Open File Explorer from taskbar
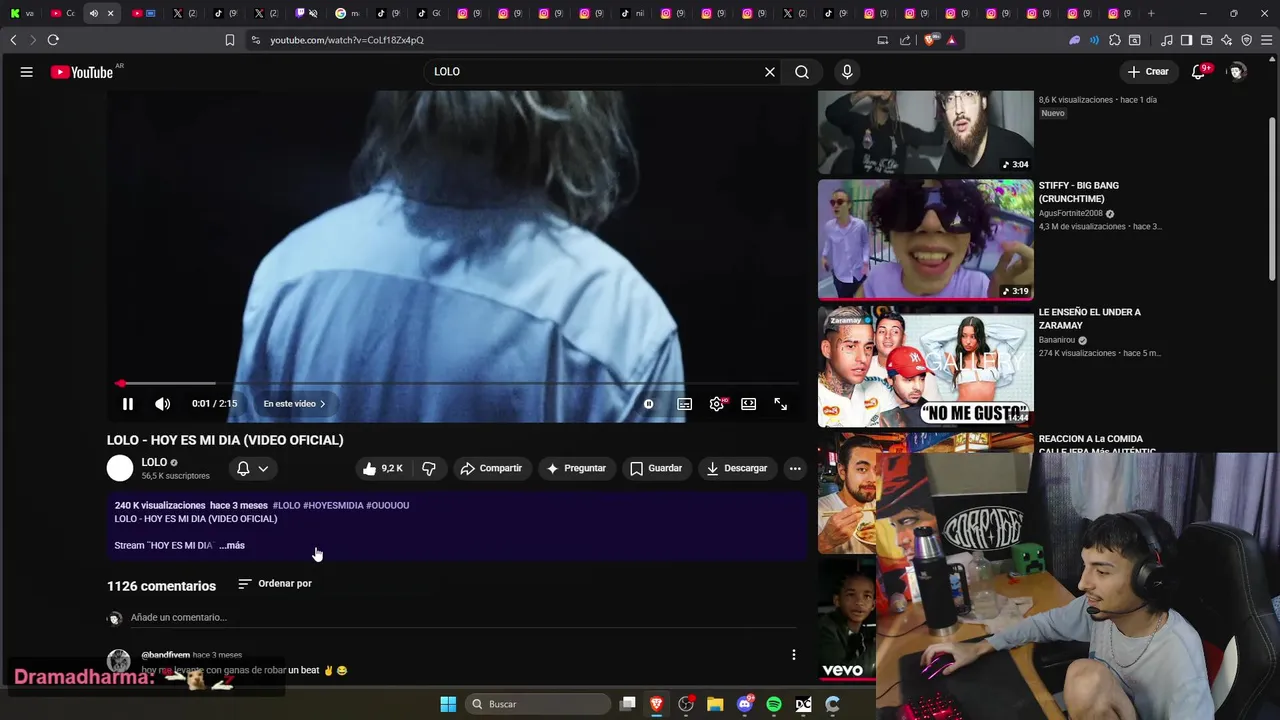Viewport: 1280px width, 720px height. [x=715, y=704]
